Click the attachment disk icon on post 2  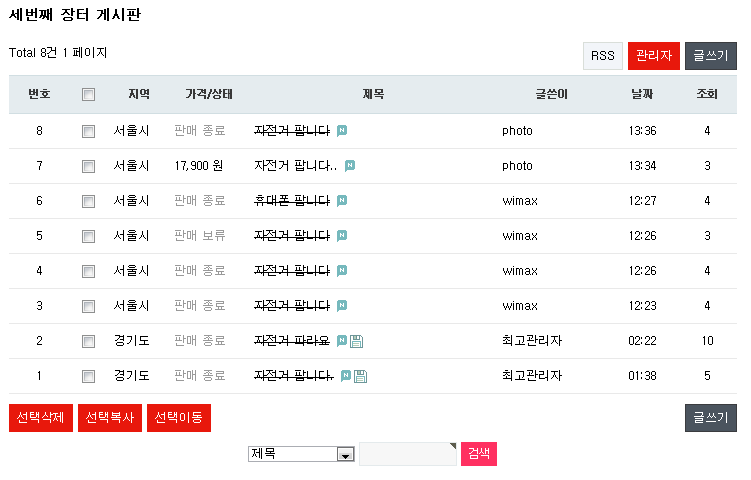pyautogui.click(x=357, y=341)
